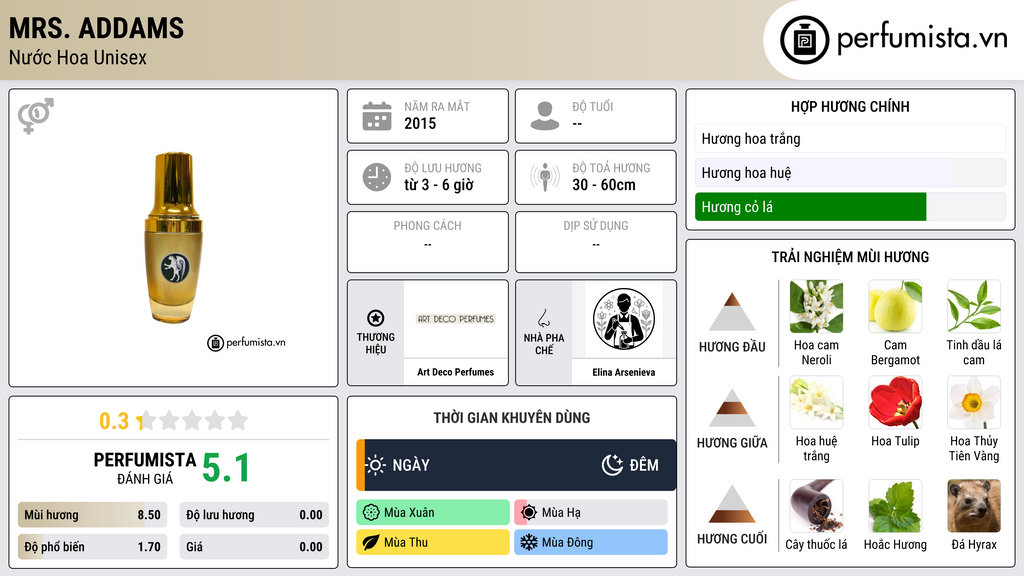Click the 'MRS. ADDAMS' title text
Screen dimensions: 1024x576
[x=97, y=28]
